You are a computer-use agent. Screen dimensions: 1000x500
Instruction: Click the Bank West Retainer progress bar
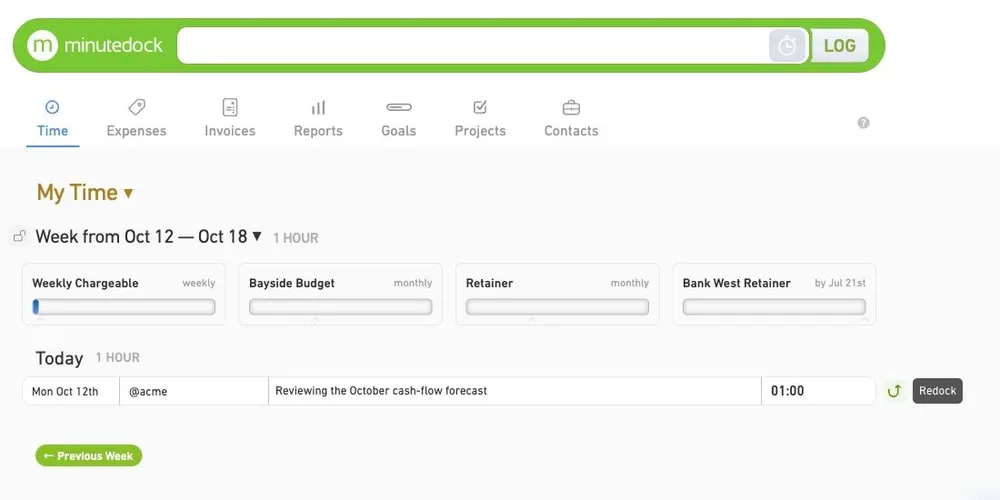tap(774, 307)
